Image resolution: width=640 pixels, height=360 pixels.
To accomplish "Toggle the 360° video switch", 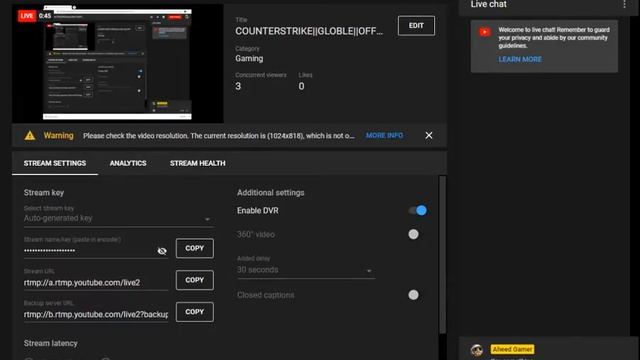I will click(413, 234).
